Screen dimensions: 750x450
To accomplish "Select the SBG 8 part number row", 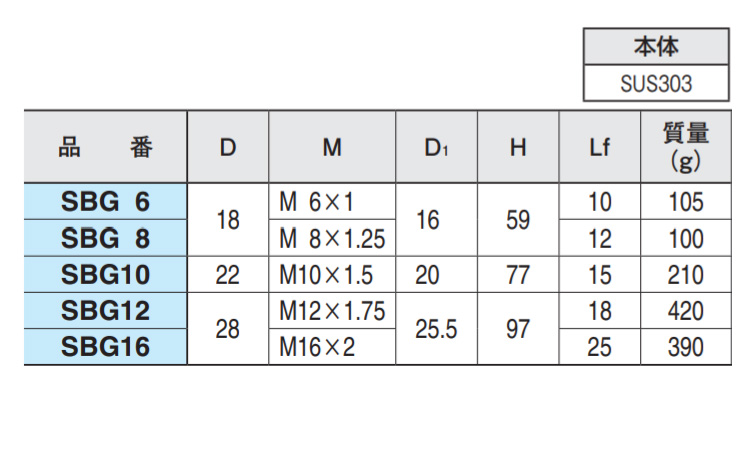I will pos(105,238).
